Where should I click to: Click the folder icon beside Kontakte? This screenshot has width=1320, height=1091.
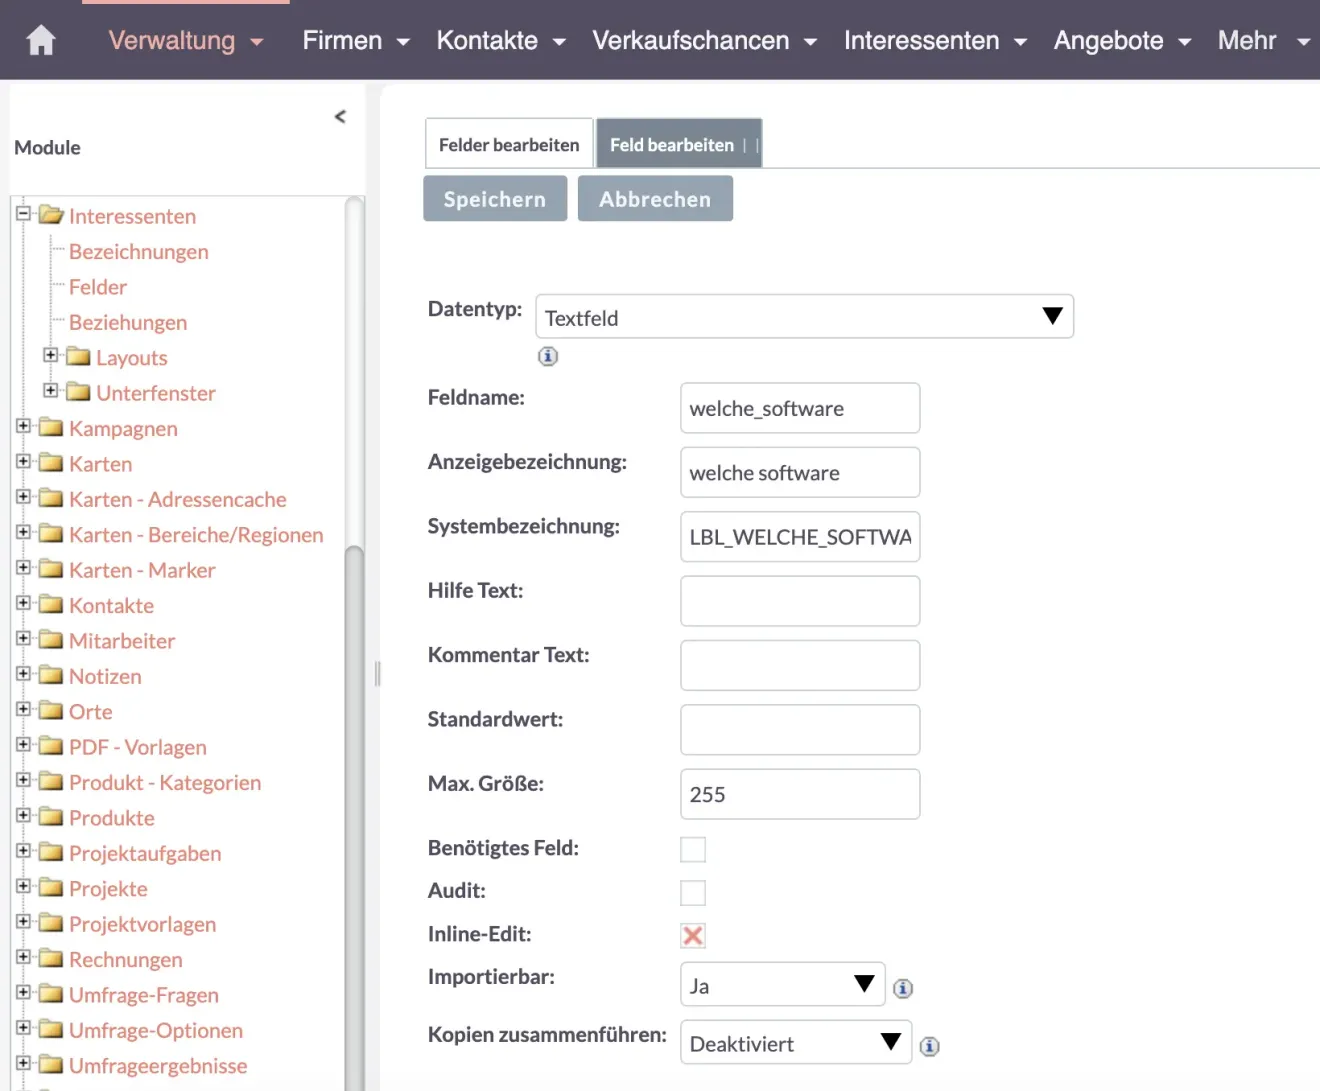click(52, 604)
